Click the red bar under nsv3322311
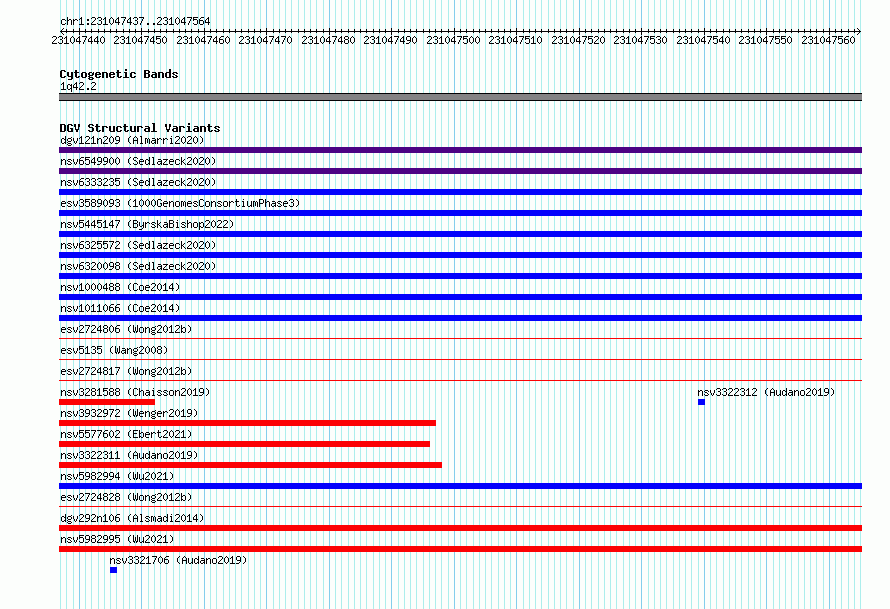This screenshot has width=890, height=609. click(x=250, y=465)
